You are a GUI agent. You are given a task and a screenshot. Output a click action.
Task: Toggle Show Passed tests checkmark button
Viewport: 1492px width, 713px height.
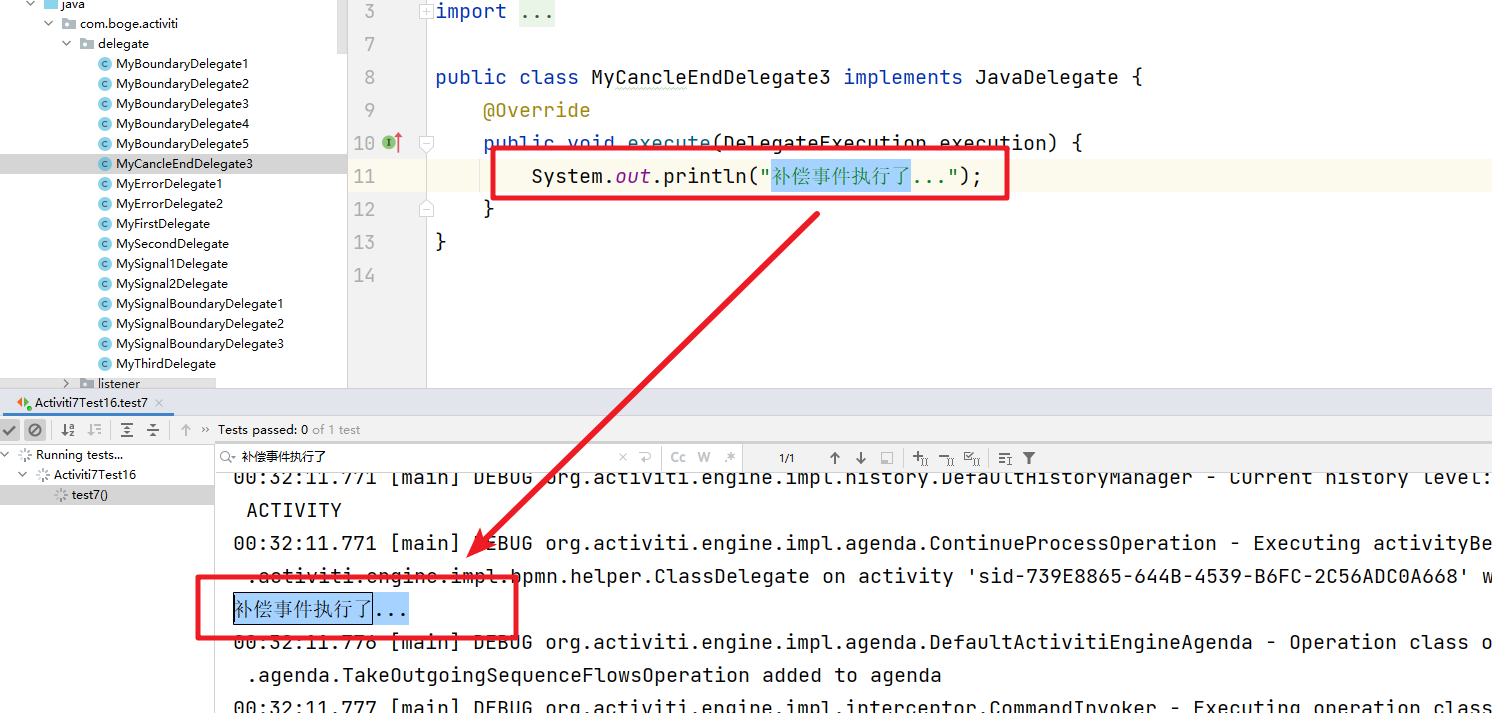[x=9, y=430]
